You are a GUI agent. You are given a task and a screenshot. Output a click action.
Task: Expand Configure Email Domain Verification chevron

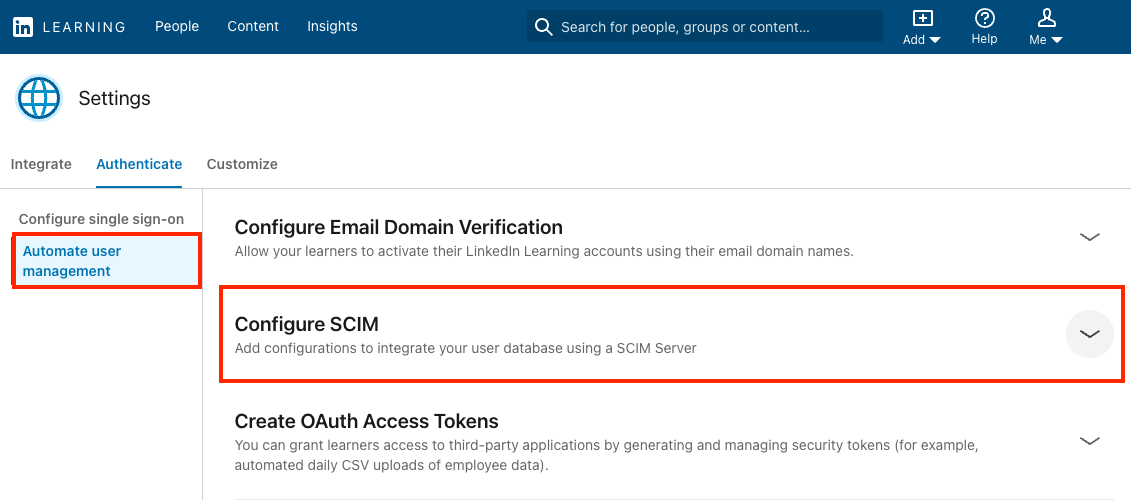click(1089, 237)
